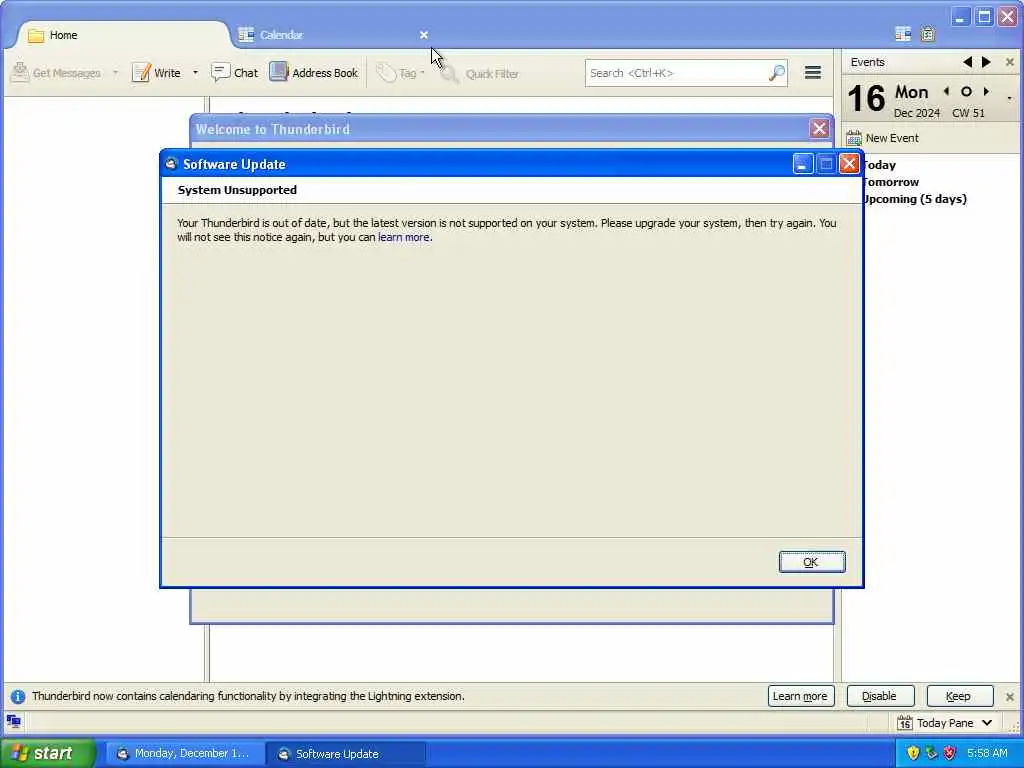This screenshot has height=768, width=1024.
Task: Expand the Write button dropdown arrow
Action: click(x=195, y=72)
